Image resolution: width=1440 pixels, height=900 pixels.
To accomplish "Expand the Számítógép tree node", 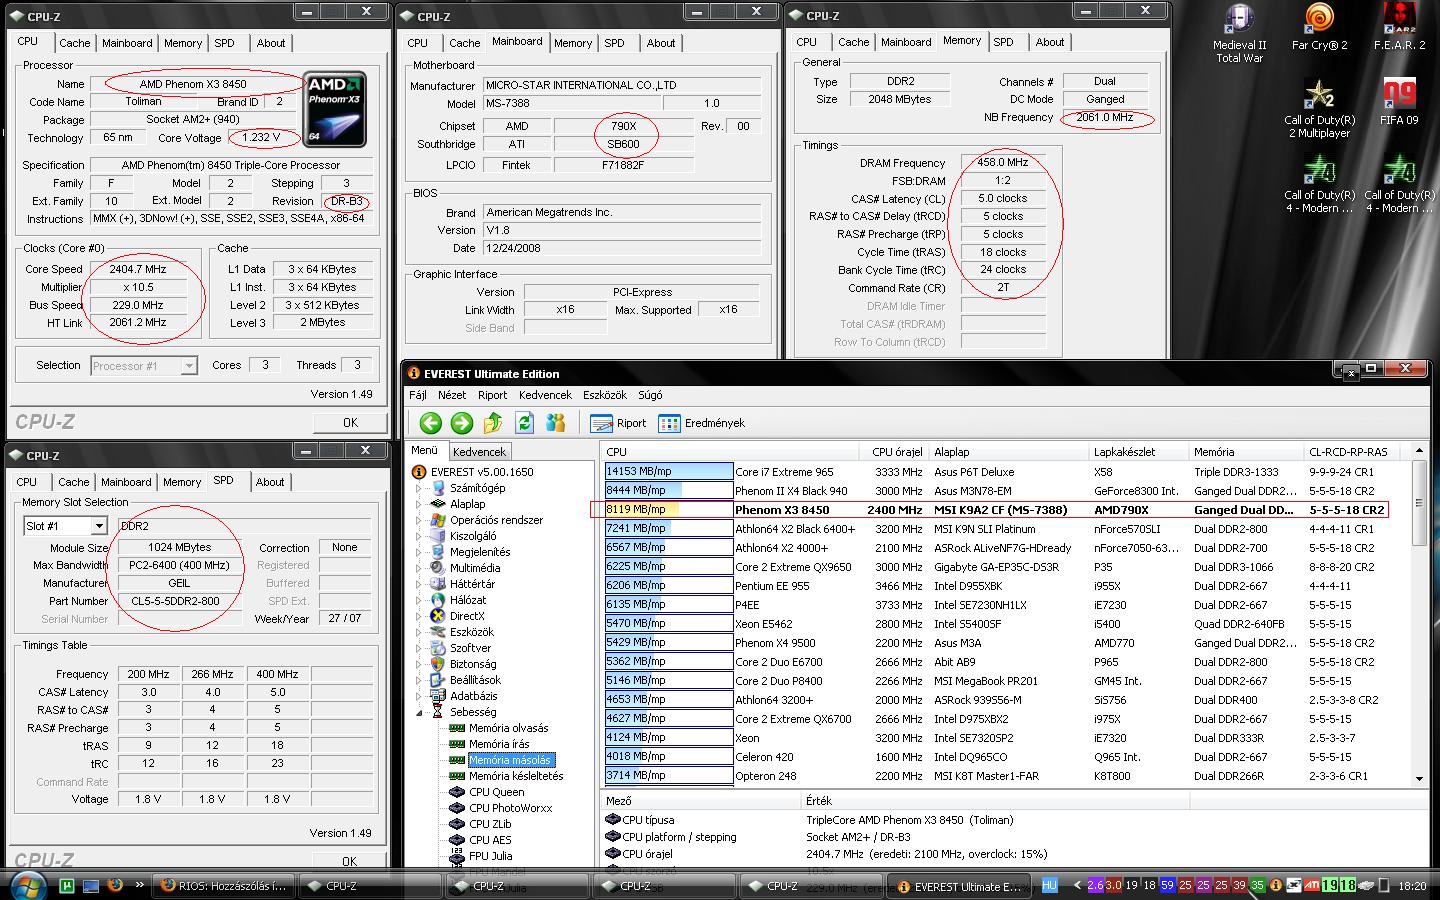I will [x=419, y=488].
